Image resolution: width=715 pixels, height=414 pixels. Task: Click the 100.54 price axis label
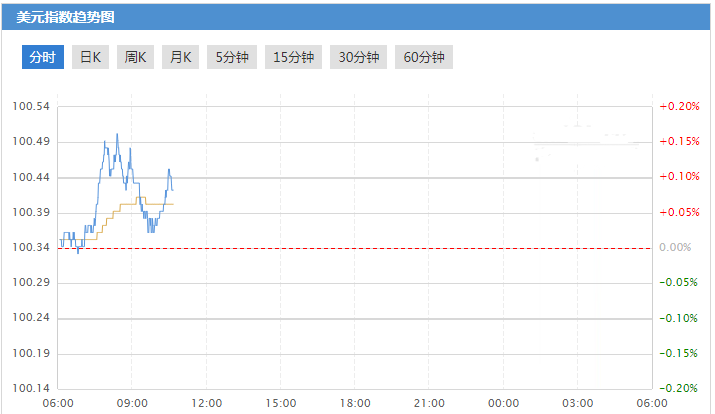tap(31, 107)
